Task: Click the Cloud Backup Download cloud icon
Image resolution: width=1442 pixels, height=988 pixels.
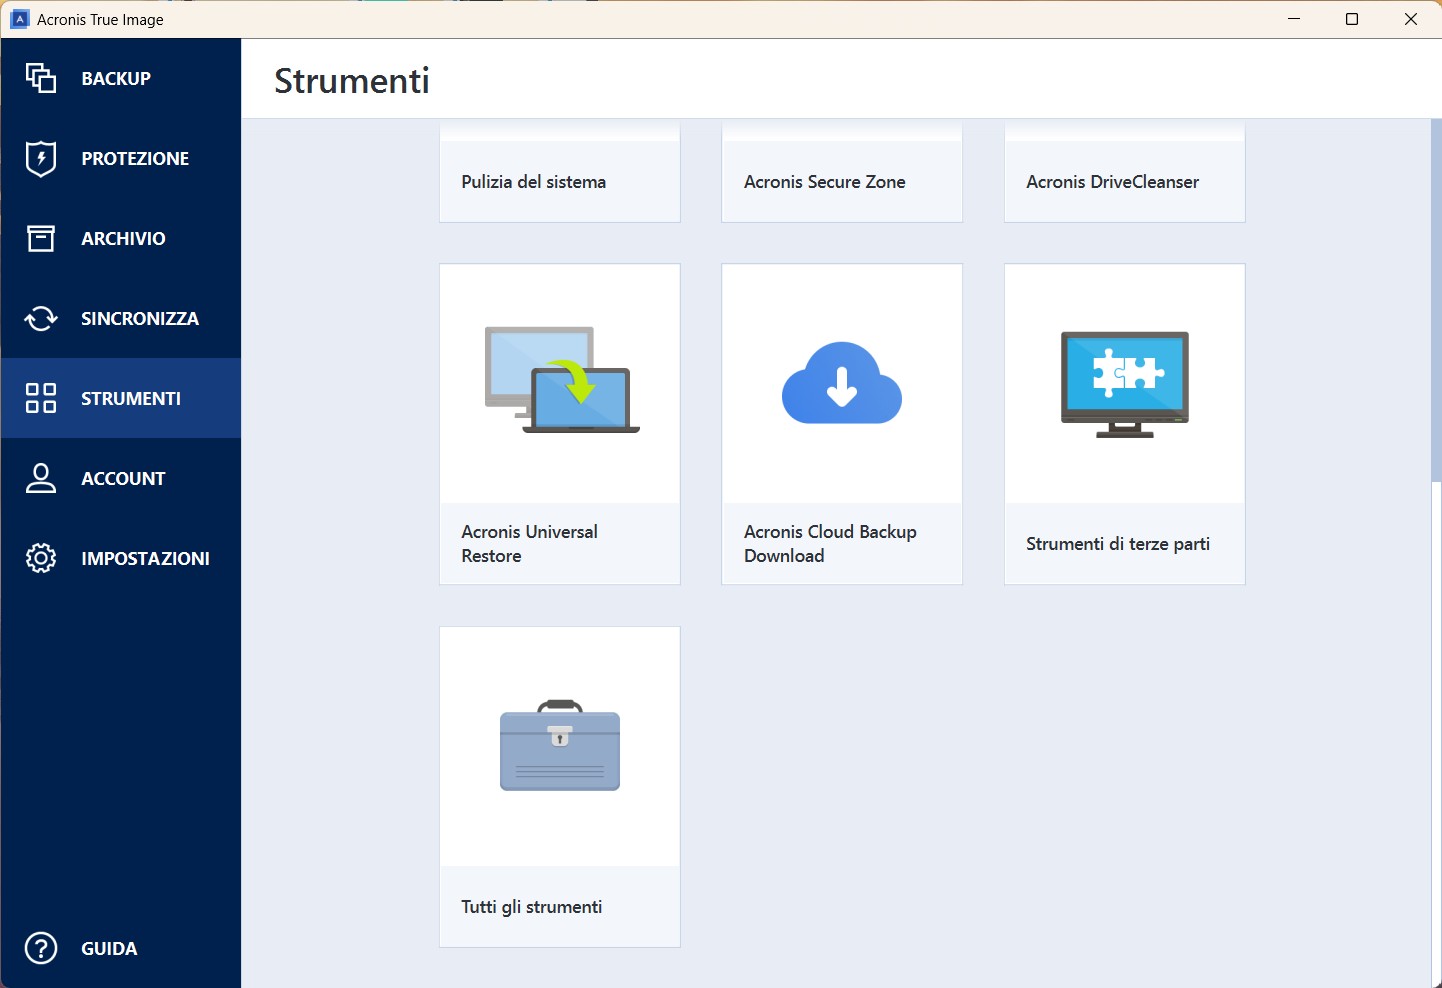Action: point(842,384)
